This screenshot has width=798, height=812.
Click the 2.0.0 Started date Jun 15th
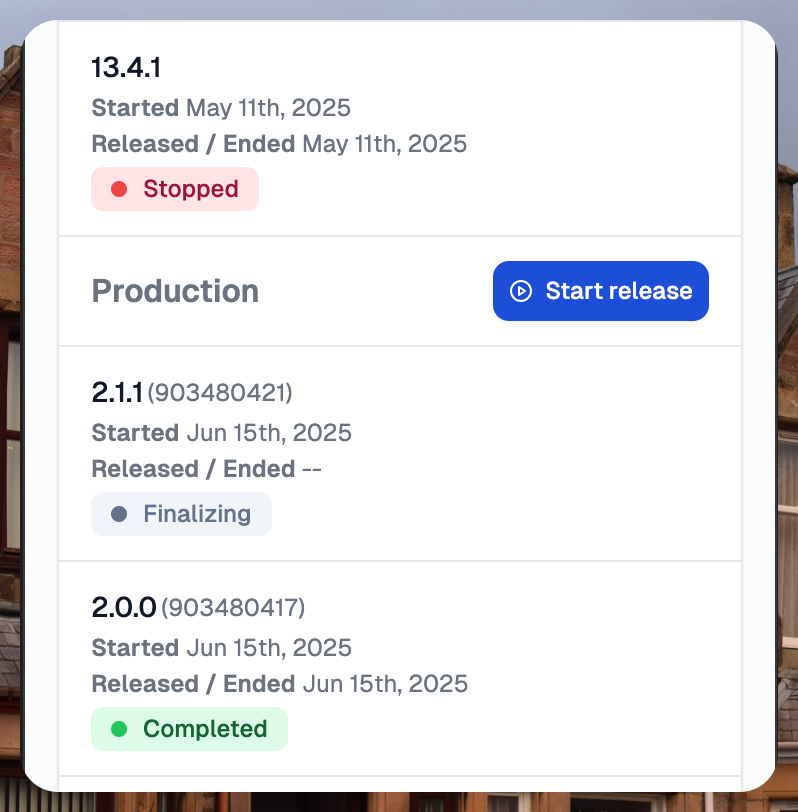268,648
